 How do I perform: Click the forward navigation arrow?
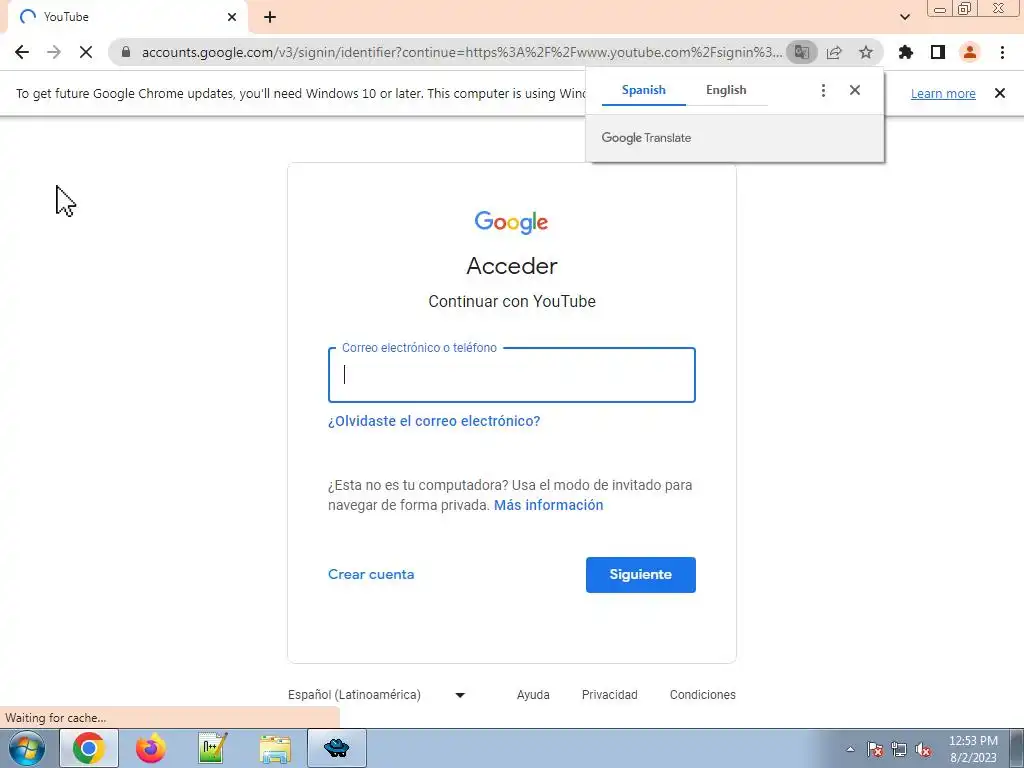tap(54, 52)
